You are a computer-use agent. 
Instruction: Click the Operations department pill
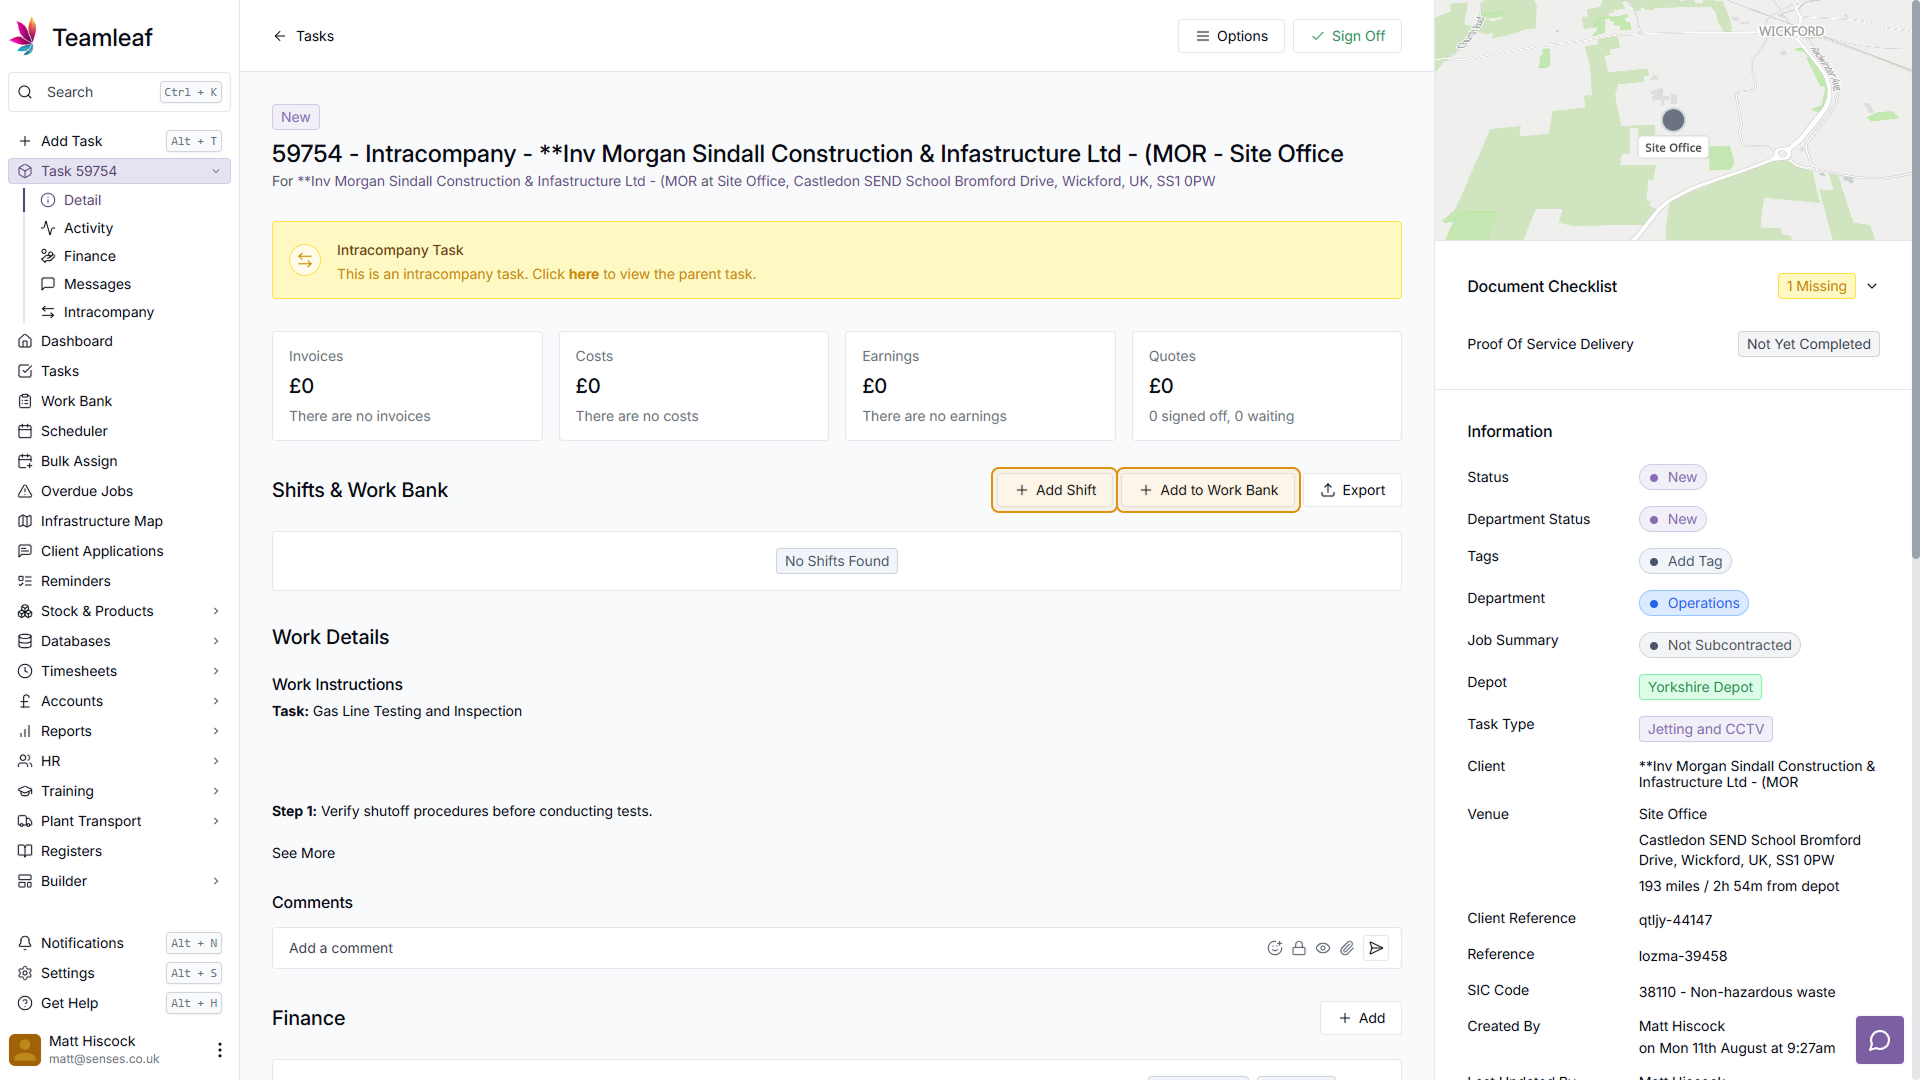[x=1694, y=603]
